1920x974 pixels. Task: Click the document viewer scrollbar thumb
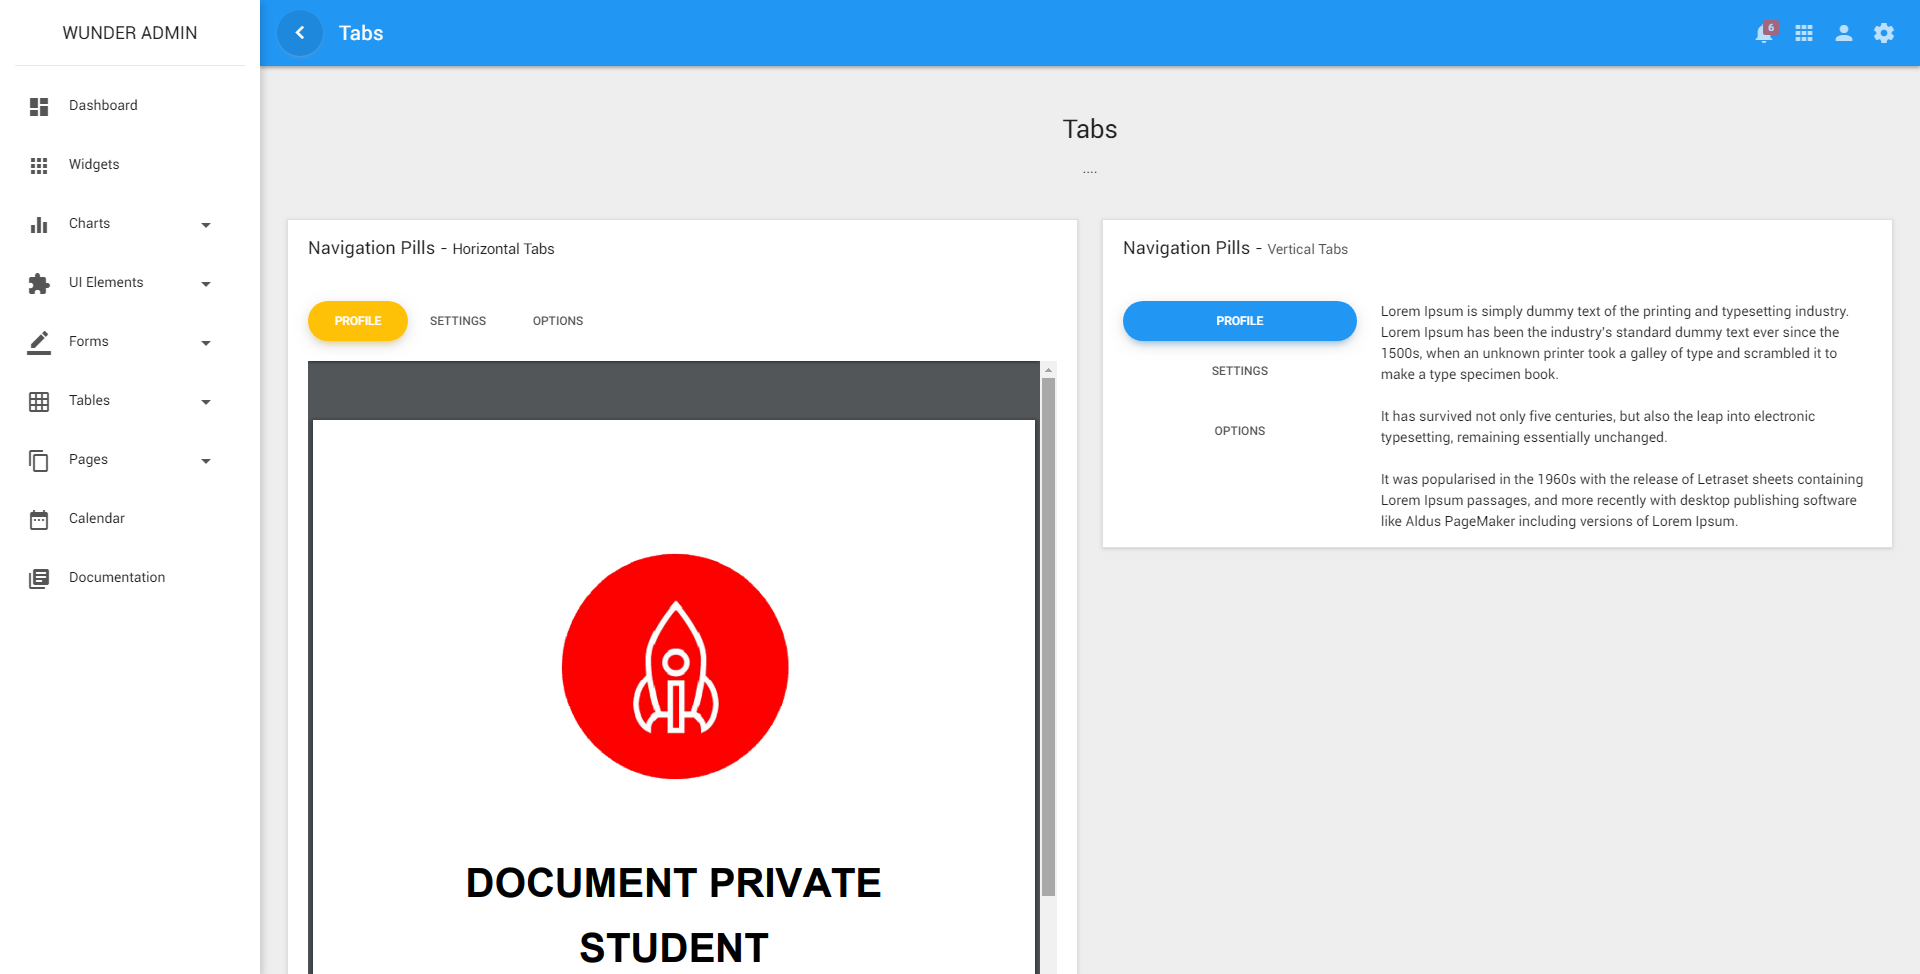(1048, 636)
